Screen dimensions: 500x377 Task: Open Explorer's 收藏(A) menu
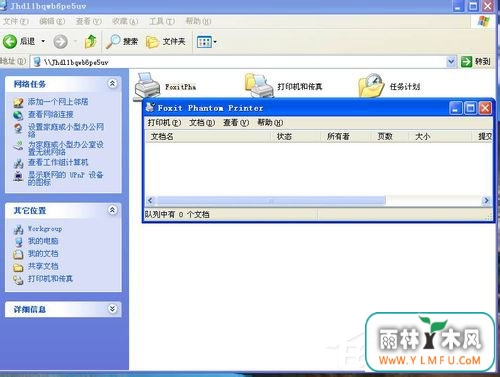[125, 21]
